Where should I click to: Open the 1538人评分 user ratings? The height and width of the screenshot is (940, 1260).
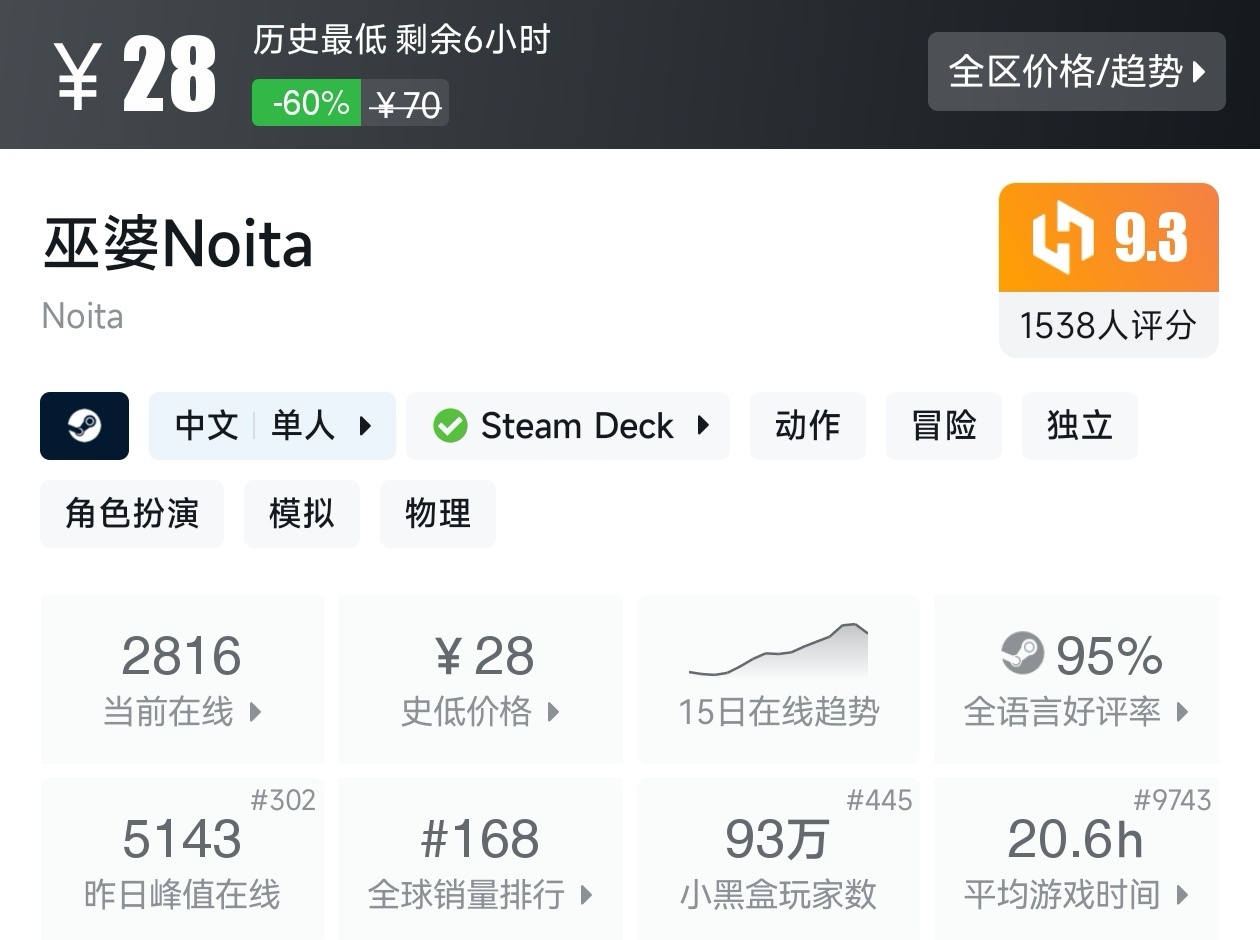(1108, 325)
